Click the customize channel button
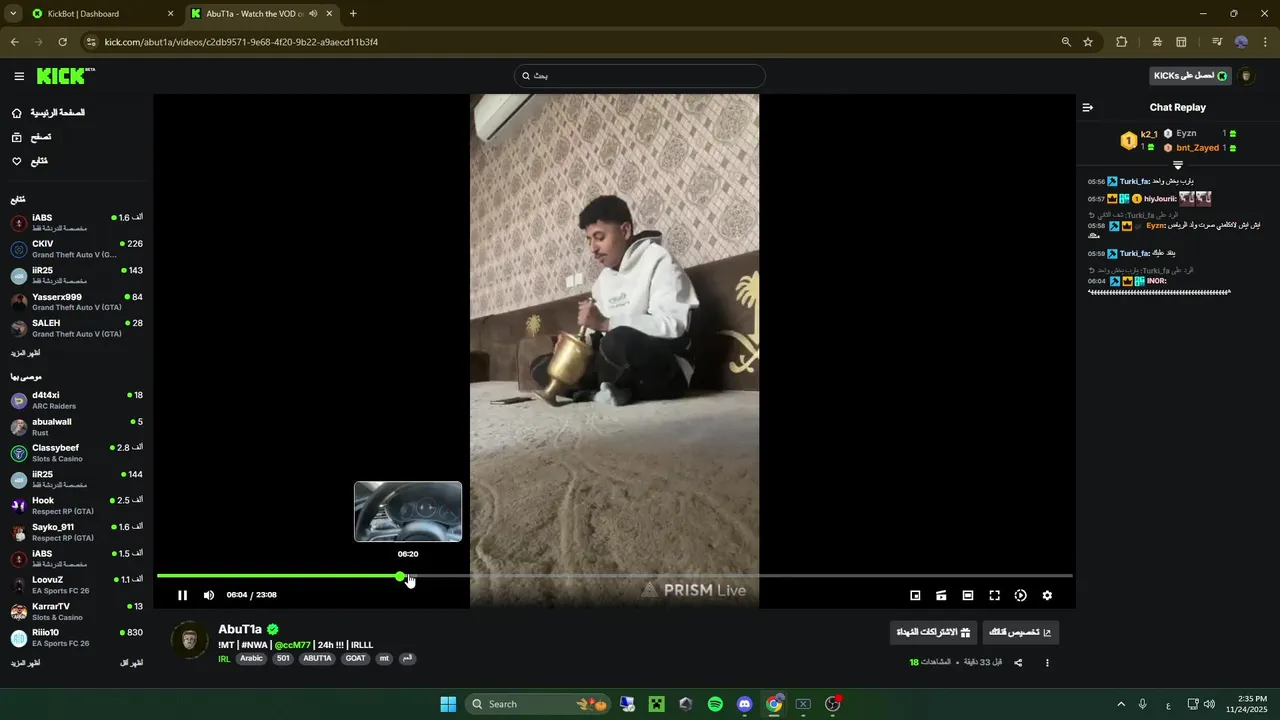 pos(1021,632)
